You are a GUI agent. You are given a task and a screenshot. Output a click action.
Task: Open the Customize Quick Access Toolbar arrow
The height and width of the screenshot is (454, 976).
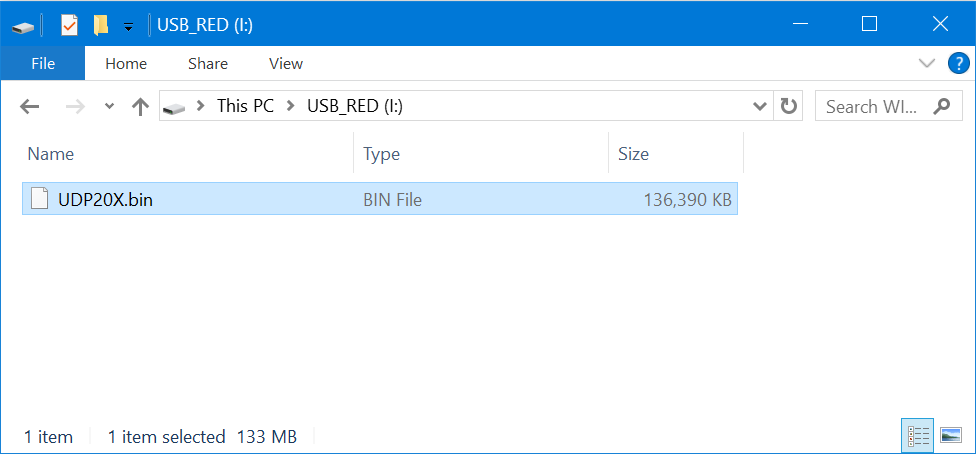pos(128,26)
